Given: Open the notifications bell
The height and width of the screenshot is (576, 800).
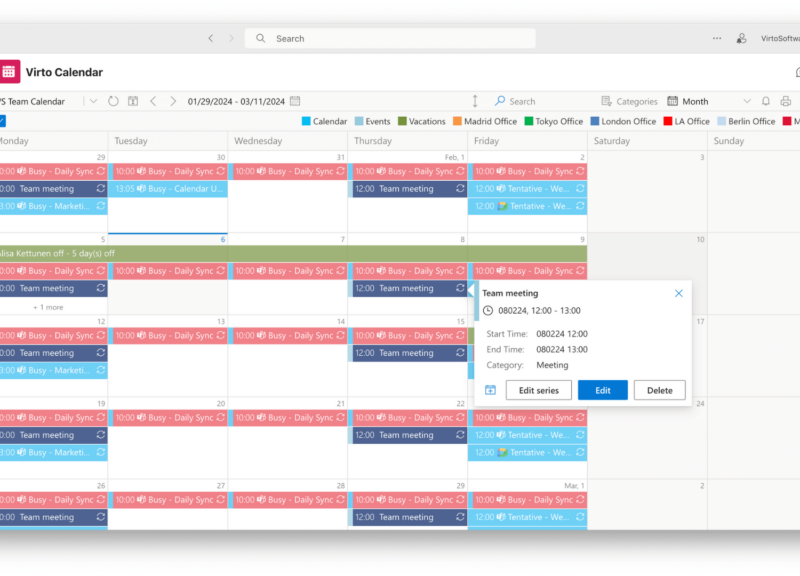Looking at the screenshot, I should pyautogui.click(x=766, y=101).
